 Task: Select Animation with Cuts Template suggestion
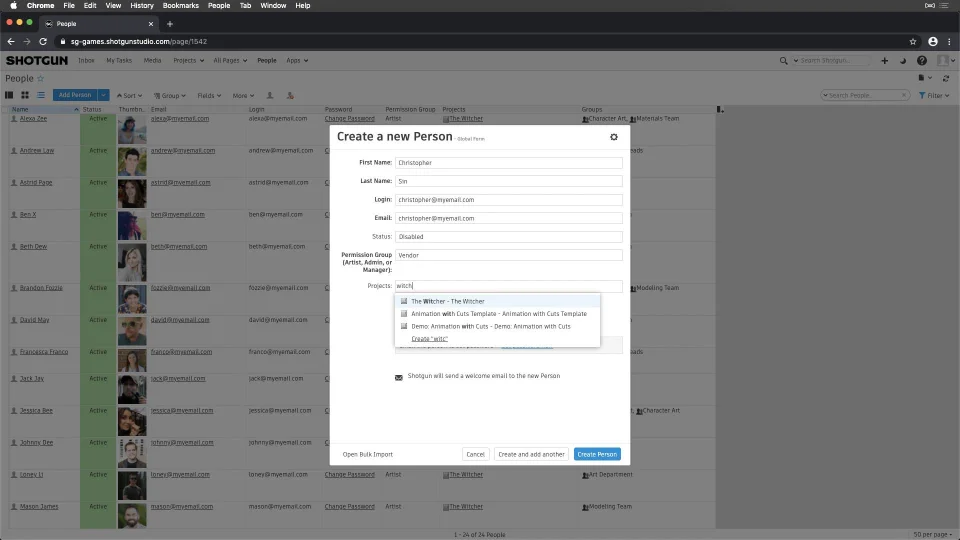click(x=497, y=313)
